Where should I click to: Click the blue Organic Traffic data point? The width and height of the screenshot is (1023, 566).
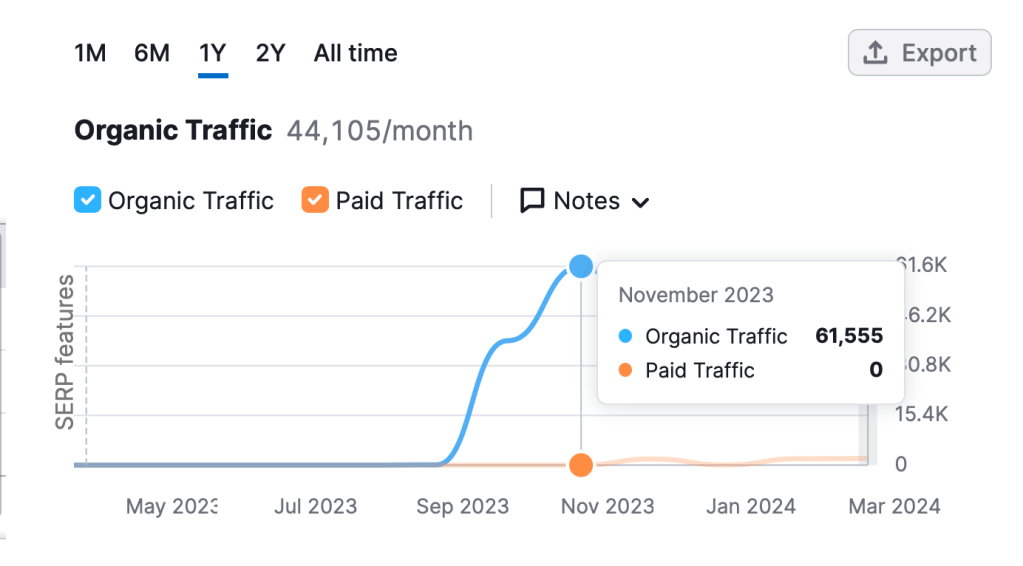(581, 266)
